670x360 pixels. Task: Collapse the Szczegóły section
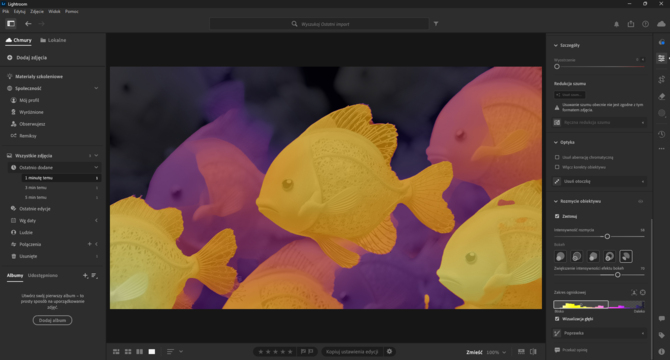(555, 45)
